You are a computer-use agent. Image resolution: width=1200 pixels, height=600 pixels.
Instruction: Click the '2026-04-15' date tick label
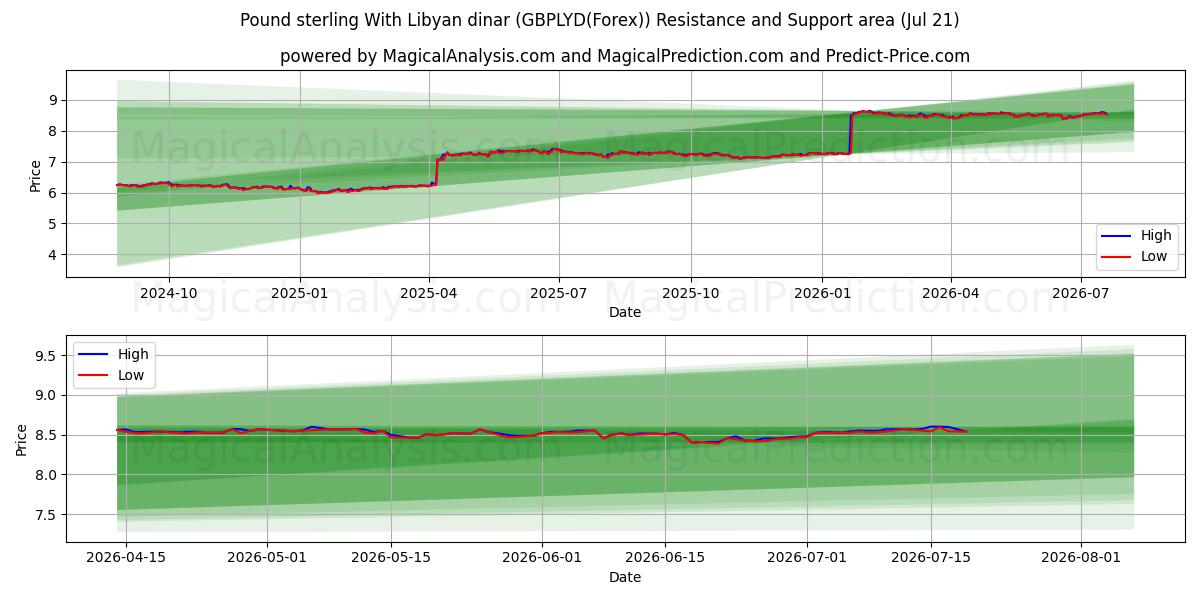pos(126,559)
